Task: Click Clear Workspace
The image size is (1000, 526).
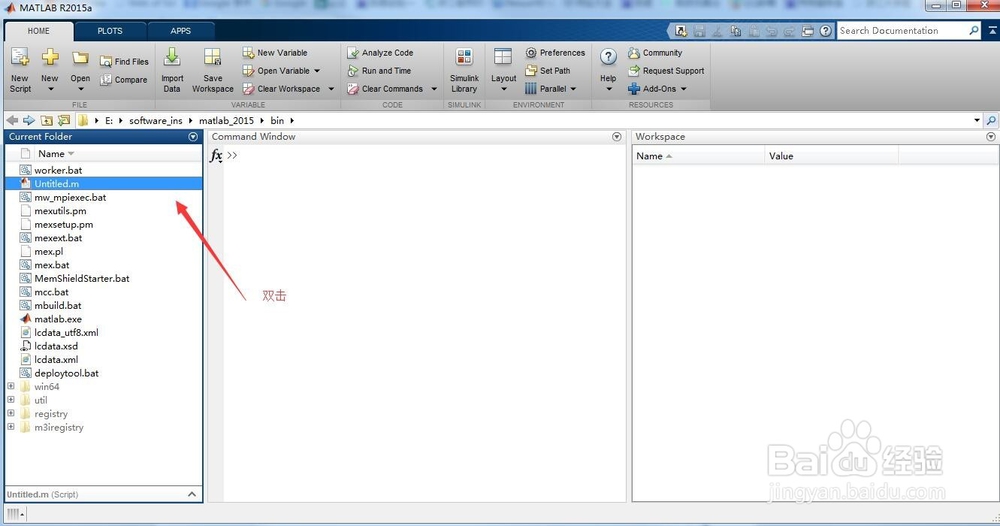Action: (281, 89)
